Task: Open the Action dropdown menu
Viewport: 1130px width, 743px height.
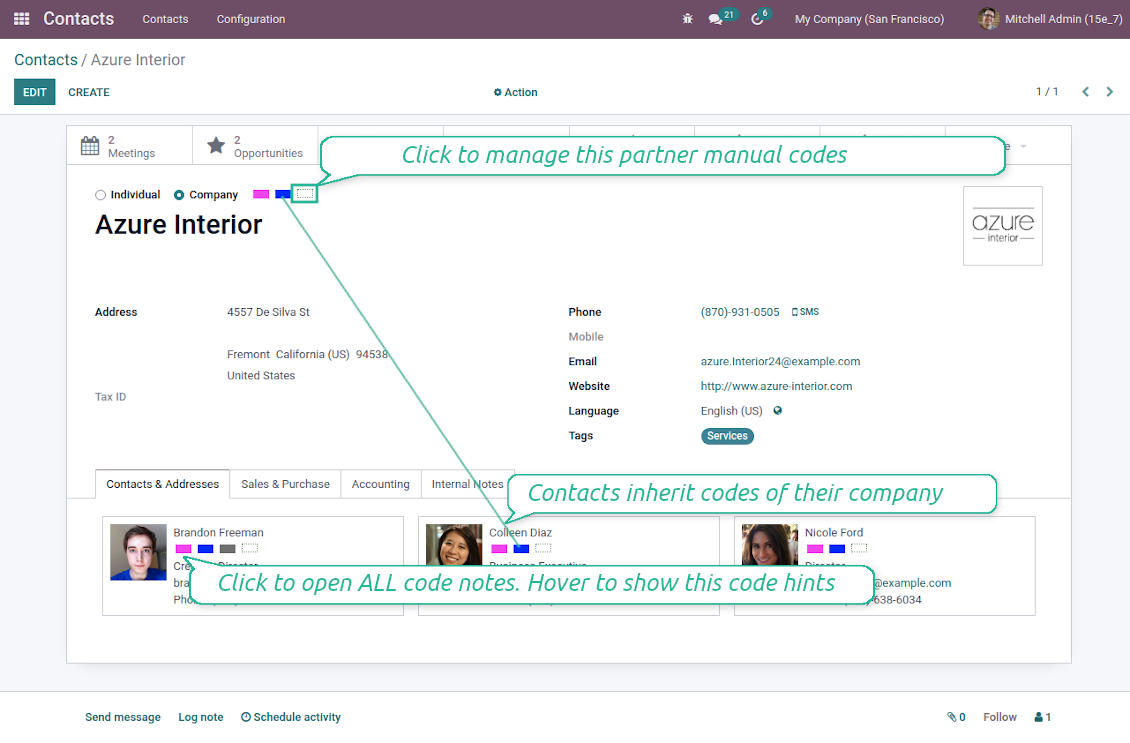Action: pyautogui.click(x=515, y=92)
